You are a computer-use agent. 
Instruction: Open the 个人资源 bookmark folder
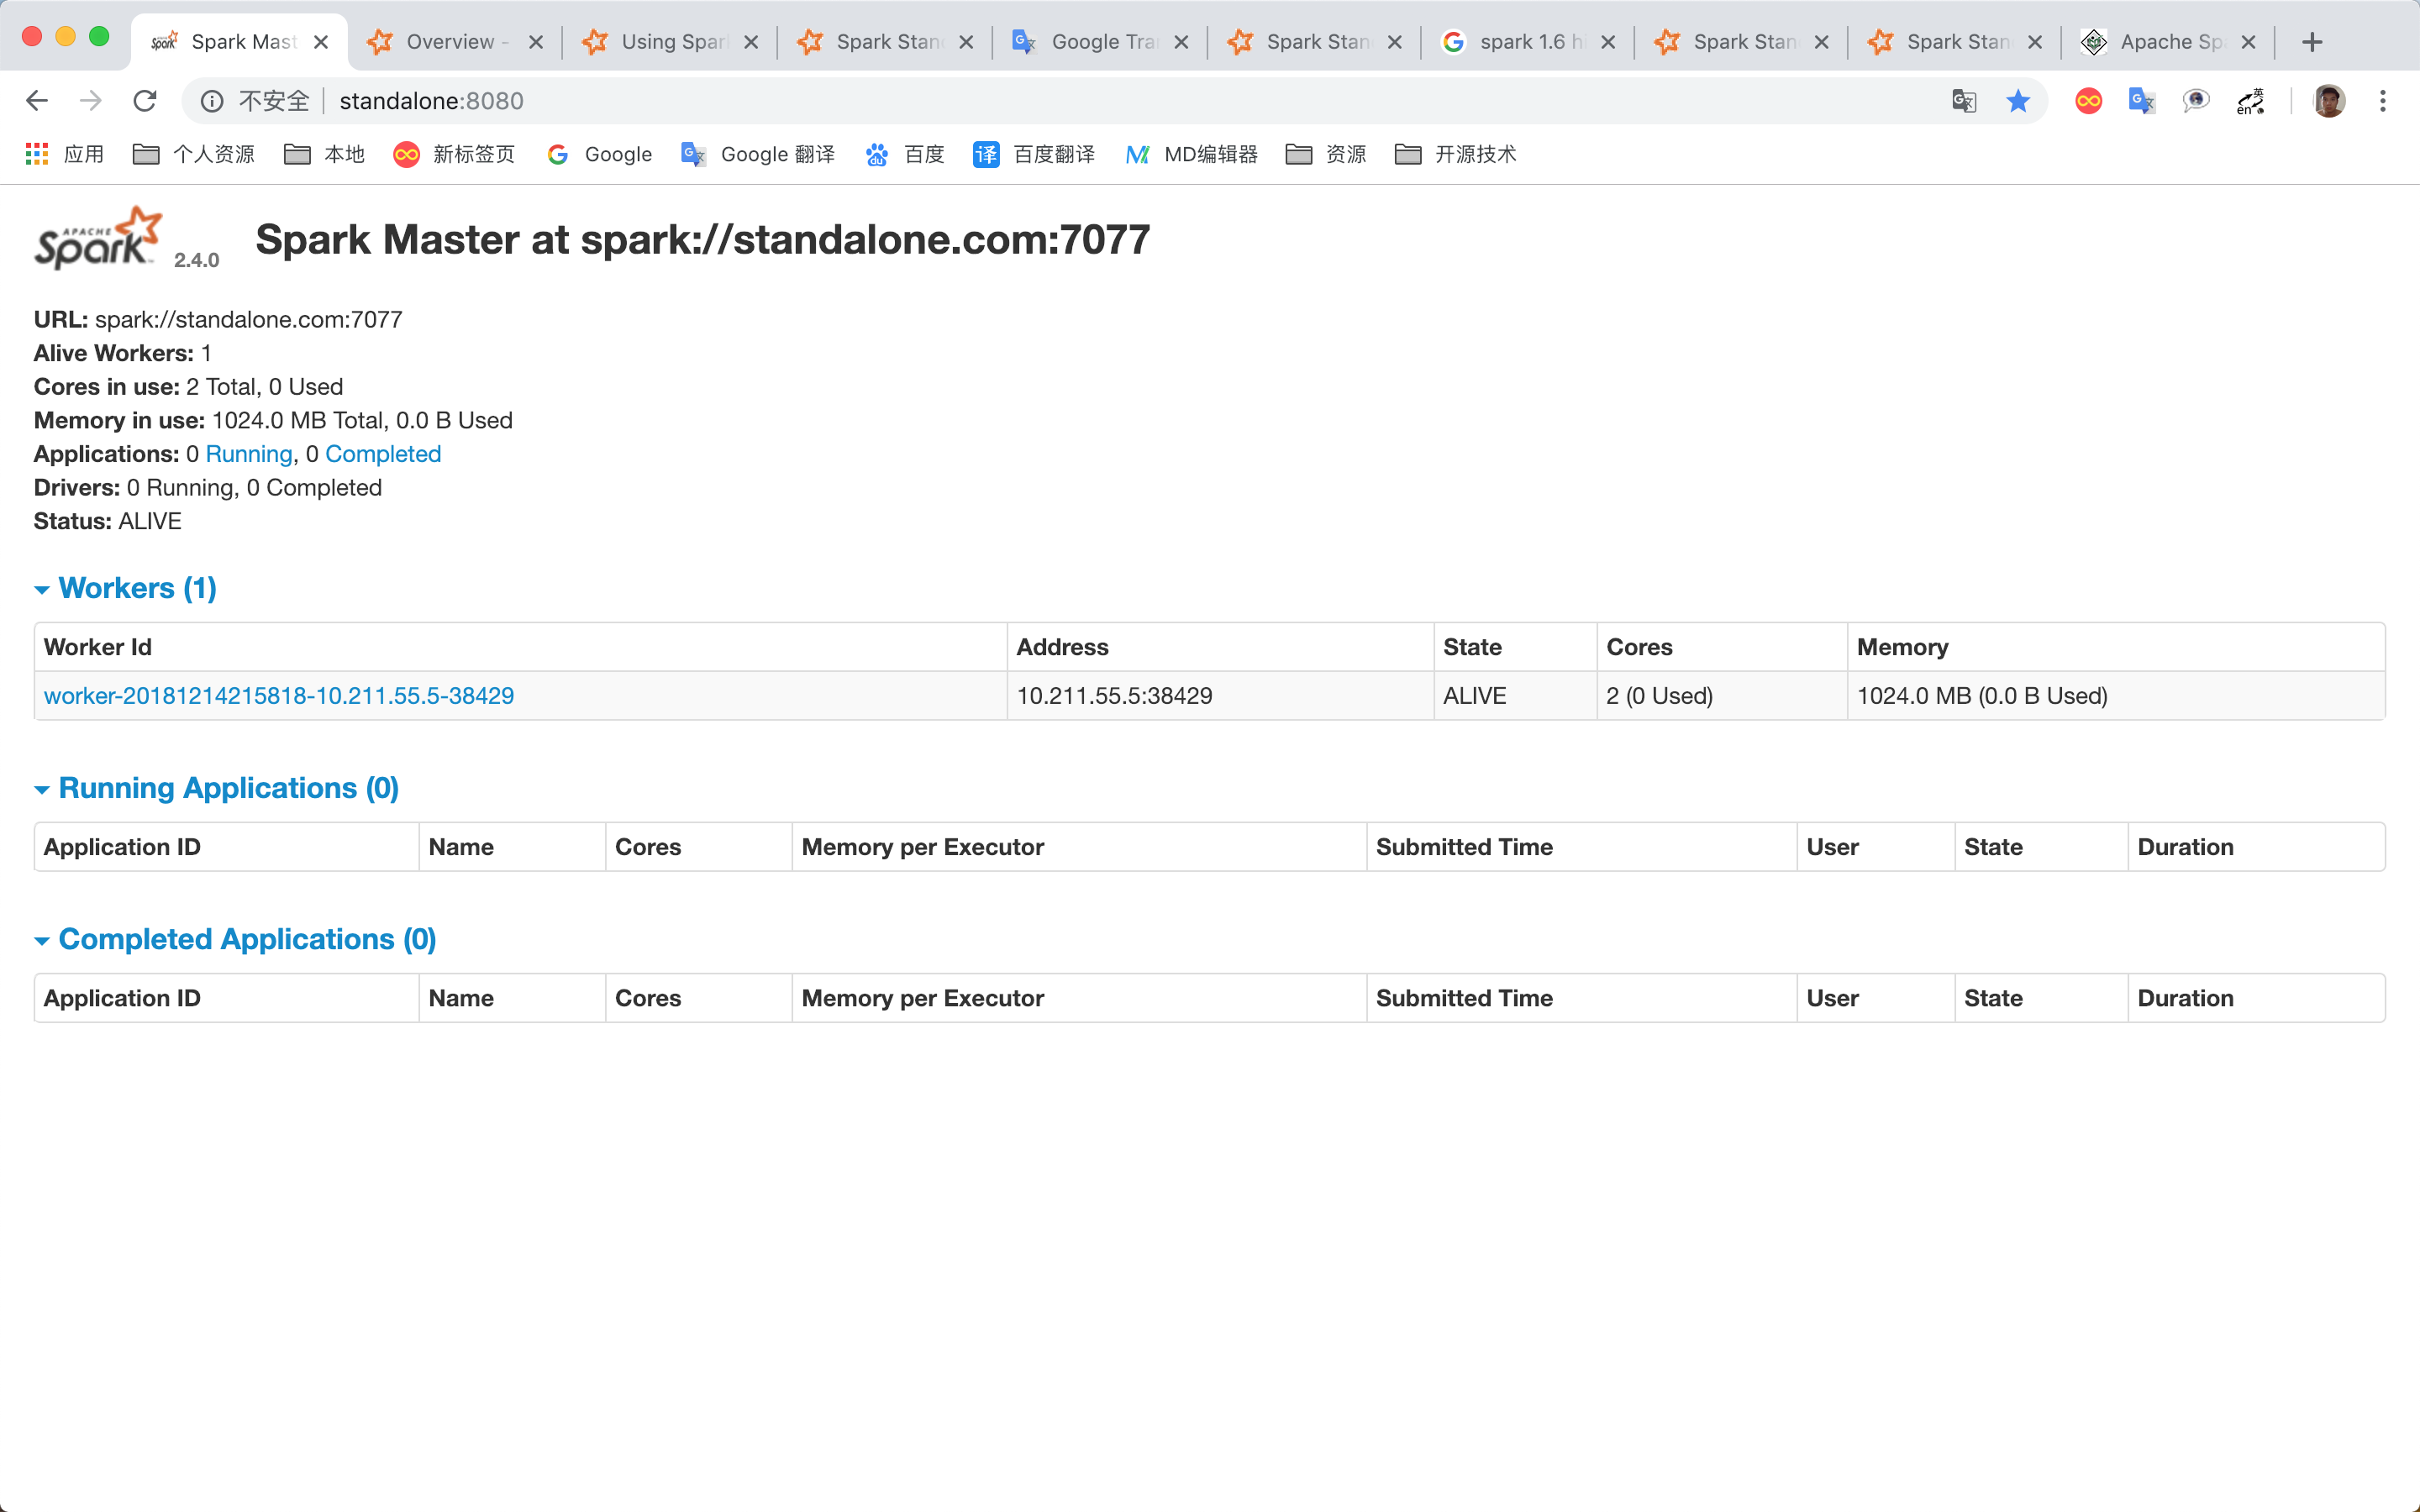[x=194, y=154]
